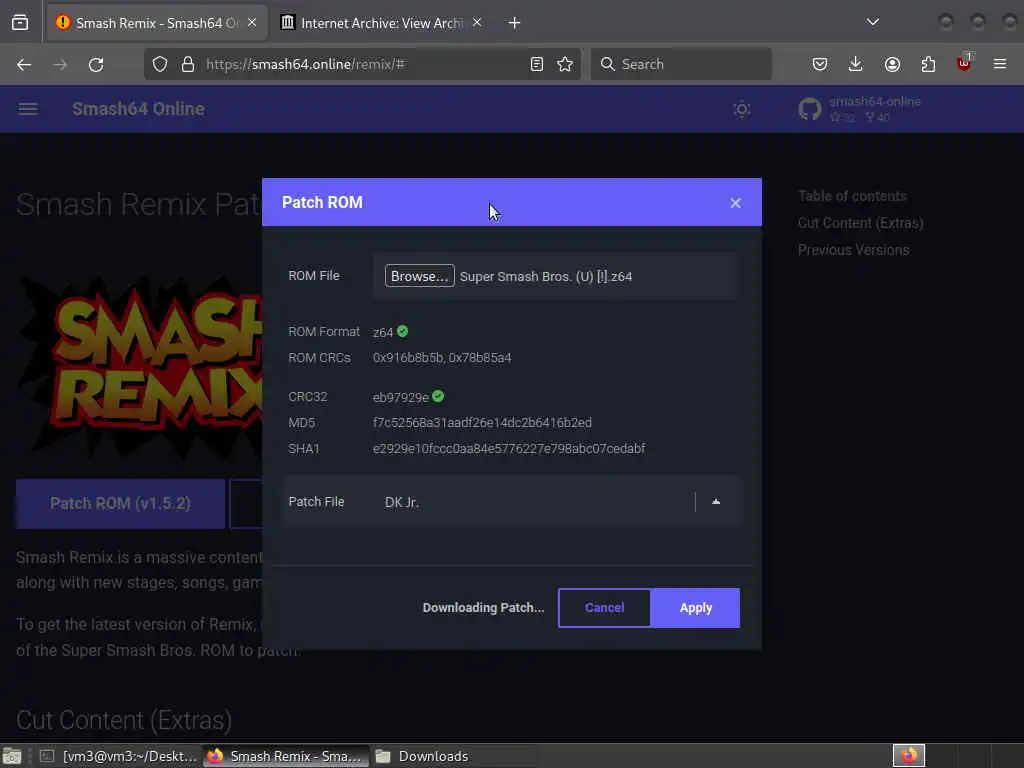1024x768 pixels.
Task: Select the Smash Remix Firefox taskbar entry
Action: [x=285, y=756]
